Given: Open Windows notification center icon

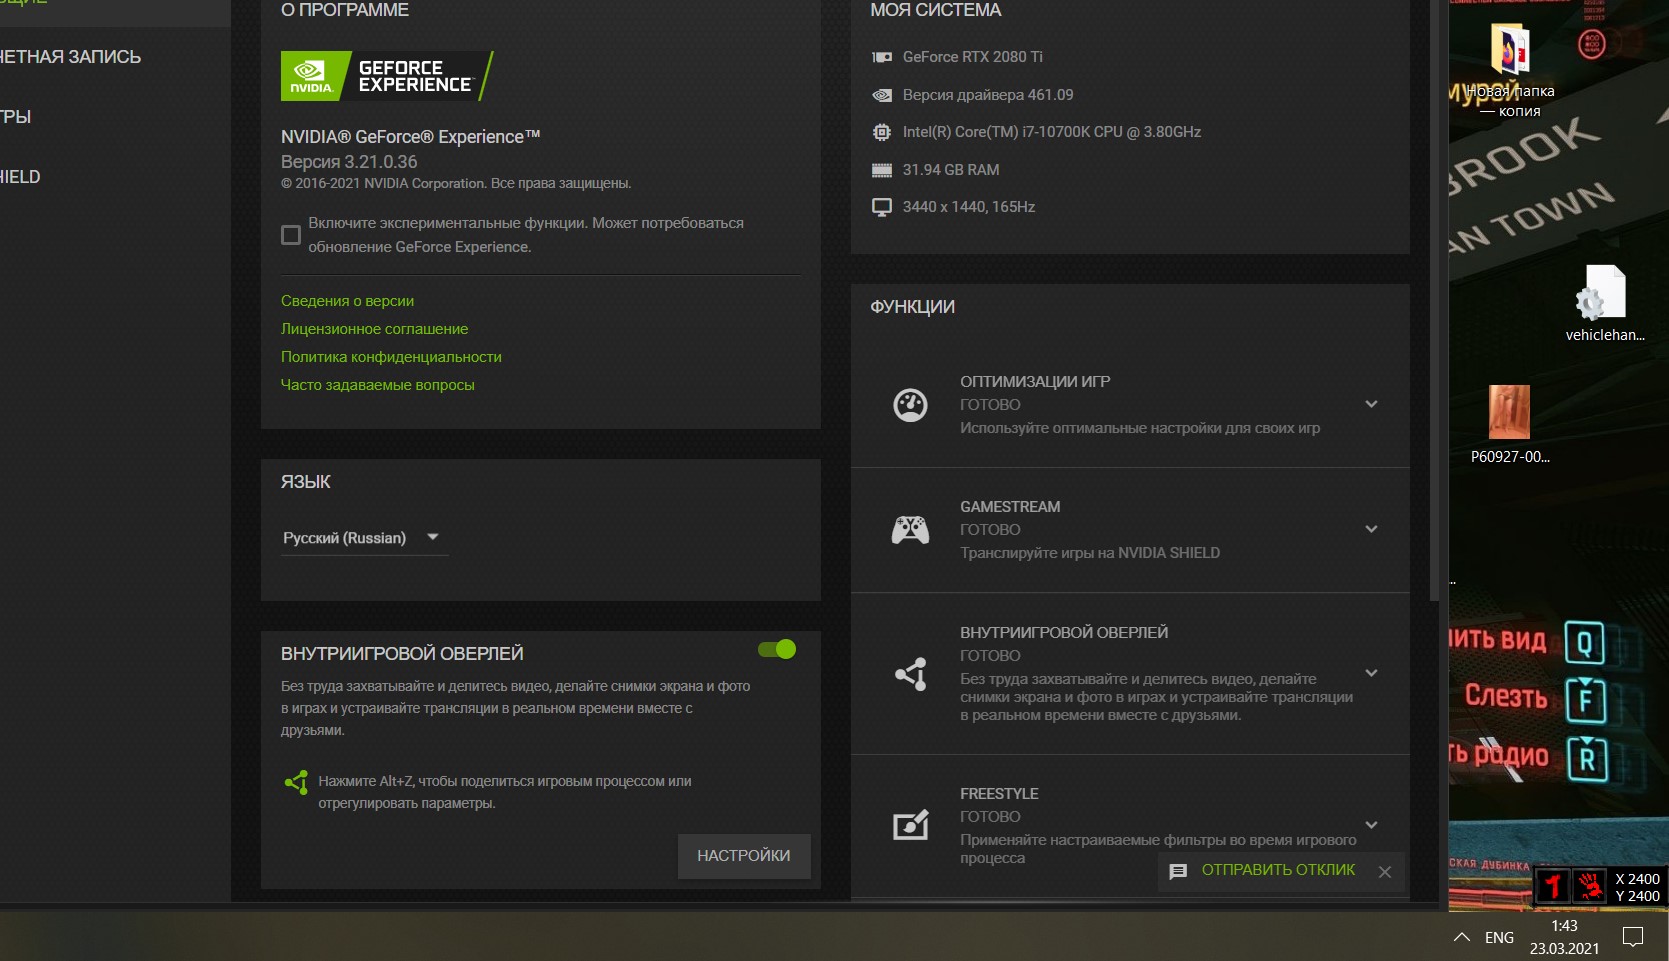Looking at the screenshot, I should (1633, 937).
